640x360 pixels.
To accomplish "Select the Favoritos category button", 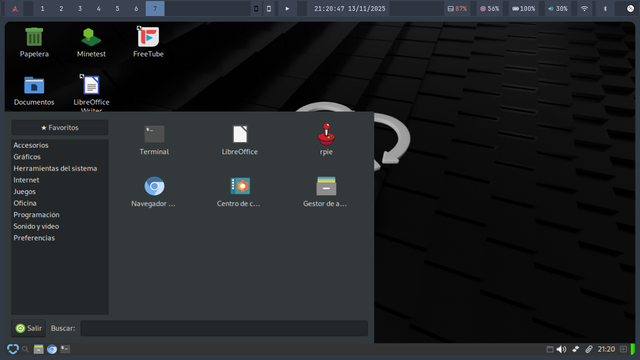I will point(60,128).
